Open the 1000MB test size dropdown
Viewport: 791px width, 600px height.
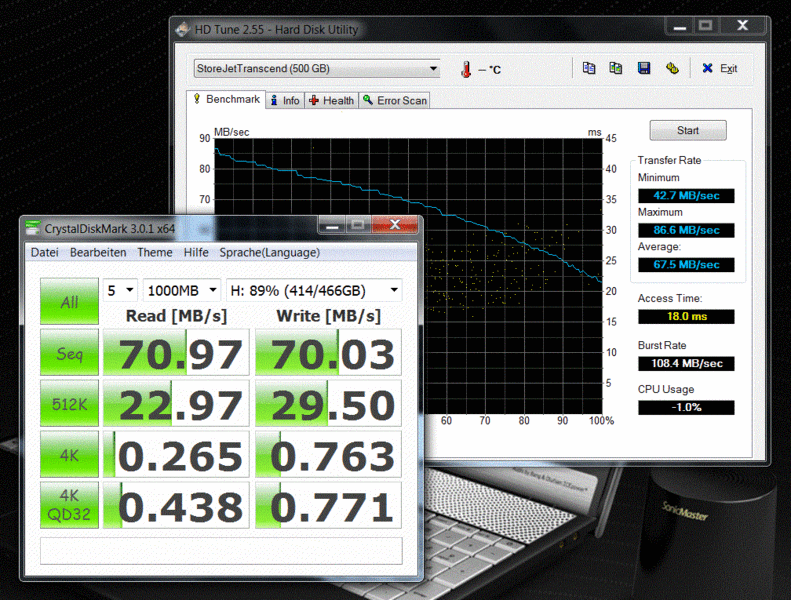pyautogui.click(x=182, y=290)
